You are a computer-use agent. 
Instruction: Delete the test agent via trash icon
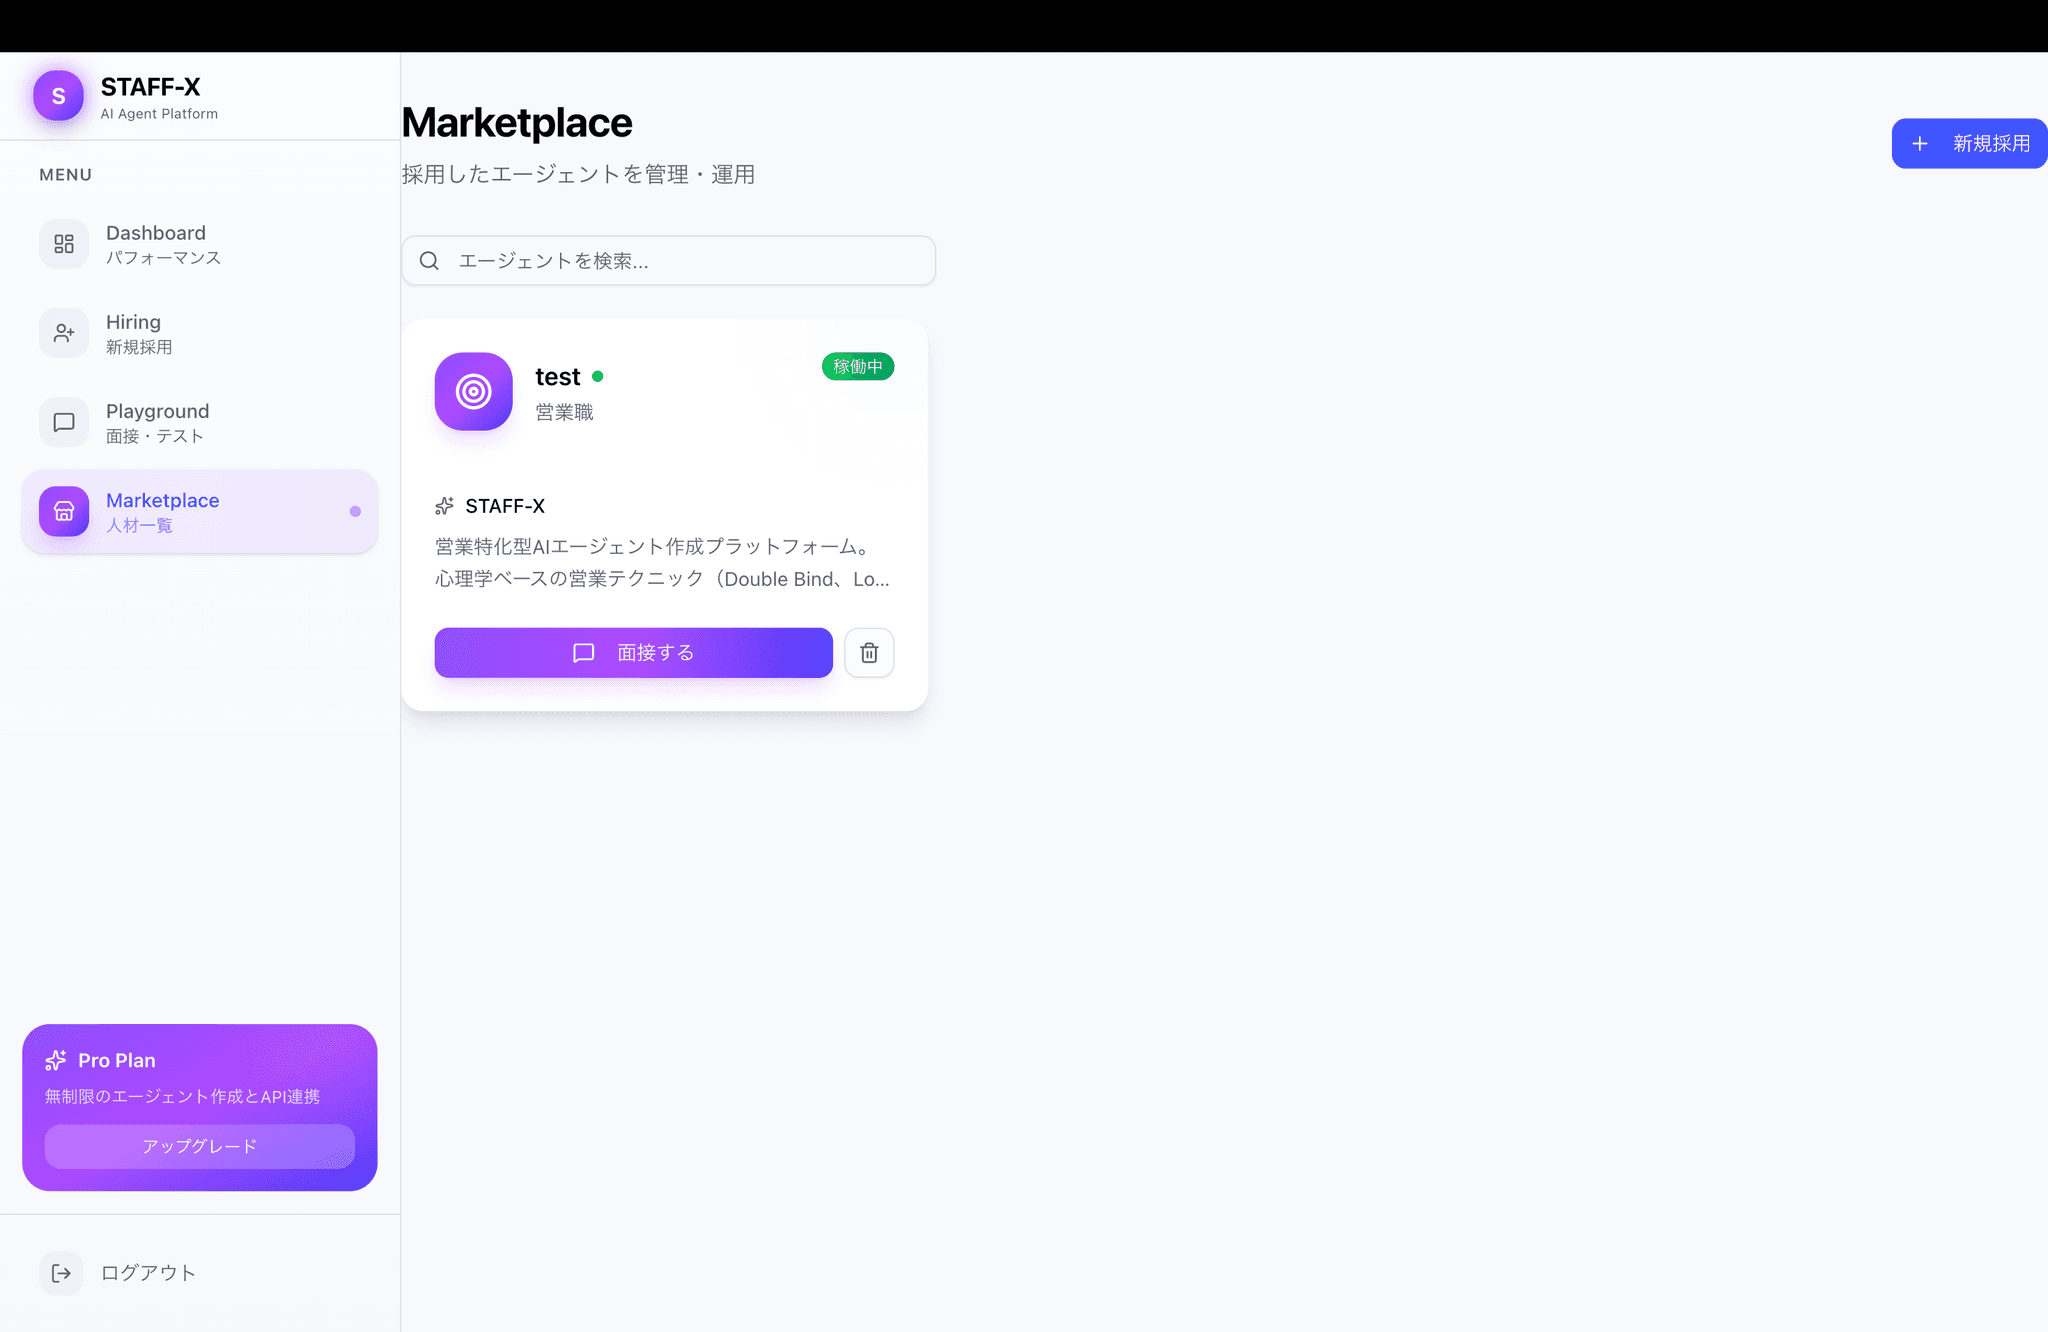[x=869, y=653]
